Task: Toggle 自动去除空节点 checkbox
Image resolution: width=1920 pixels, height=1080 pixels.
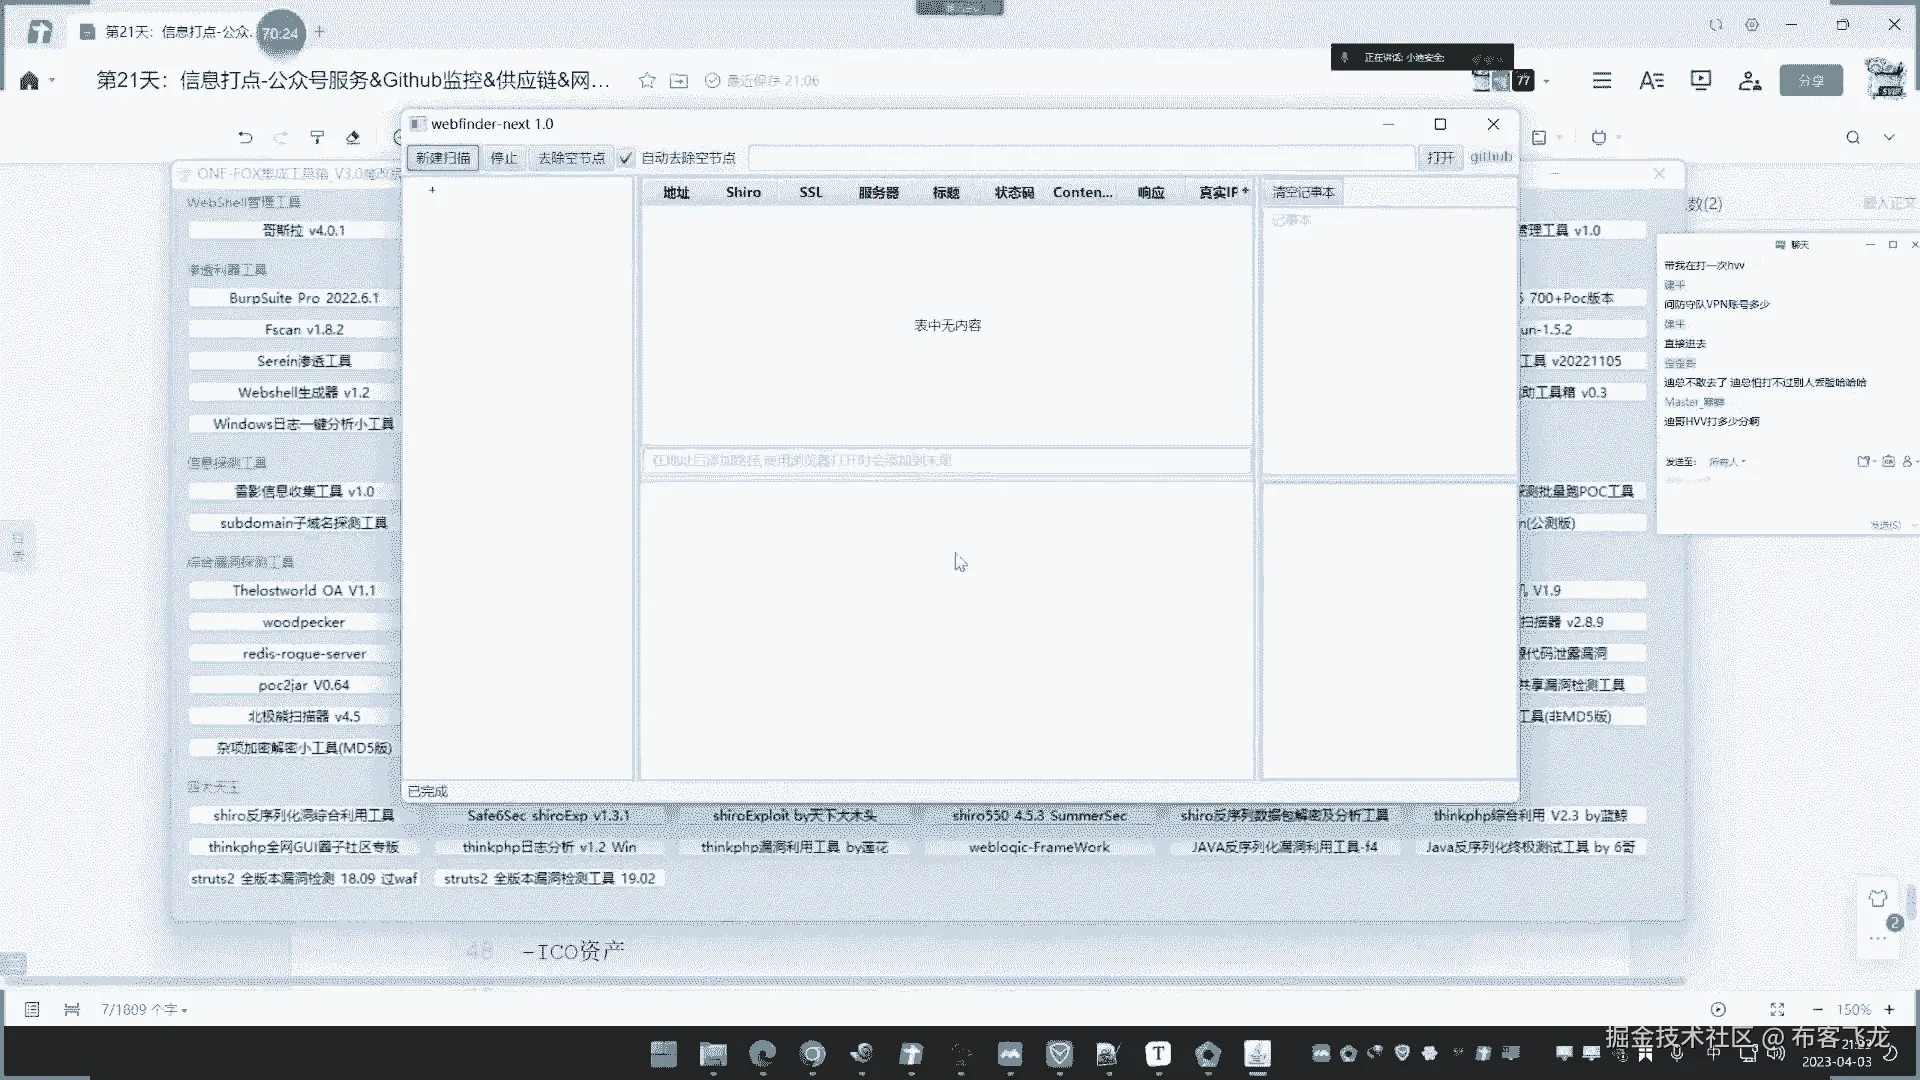Action: pos(627,158)
